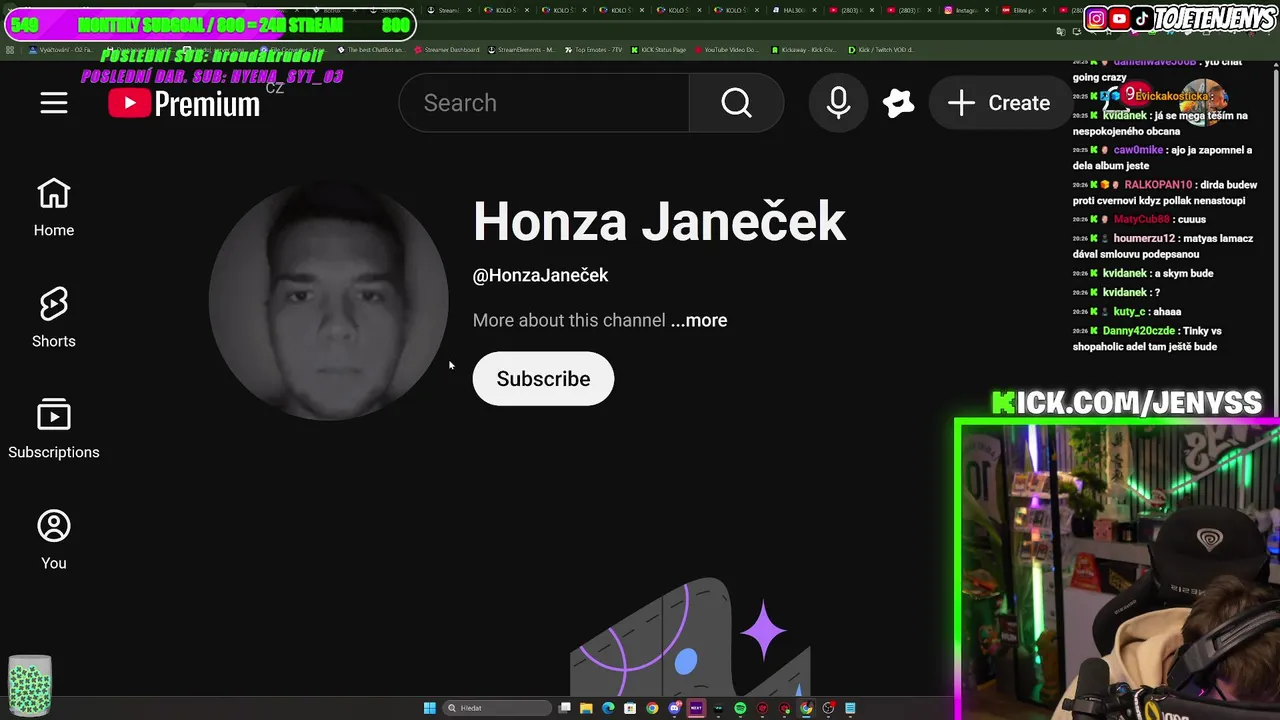Open Subscriptions in the sidebar
The width and height of the screenshot is (1280, 720).
point(54,429)
